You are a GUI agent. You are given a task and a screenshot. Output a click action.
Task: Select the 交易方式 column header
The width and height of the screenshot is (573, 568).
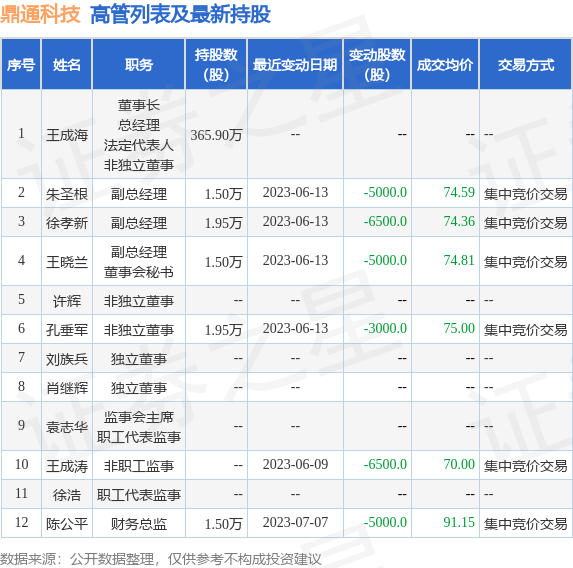point(525,65)
